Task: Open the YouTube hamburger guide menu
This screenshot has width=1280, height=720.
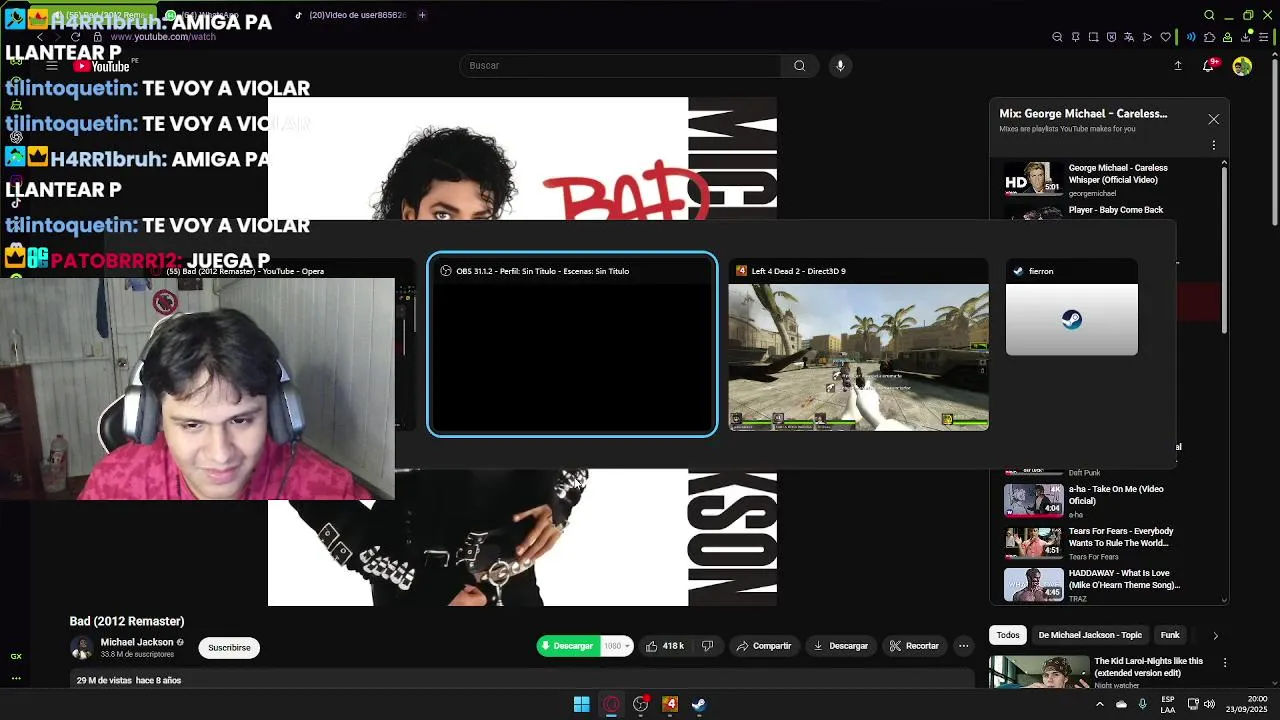Action: tap(52, 66)
